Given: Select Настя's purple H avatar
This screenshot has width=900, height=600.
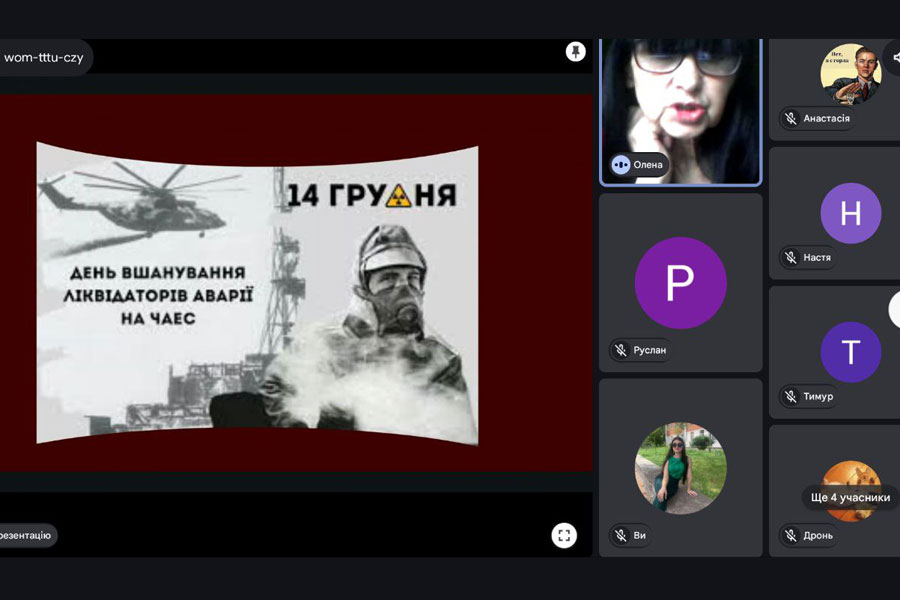Looking at the screenshot, I should (851, 213).
